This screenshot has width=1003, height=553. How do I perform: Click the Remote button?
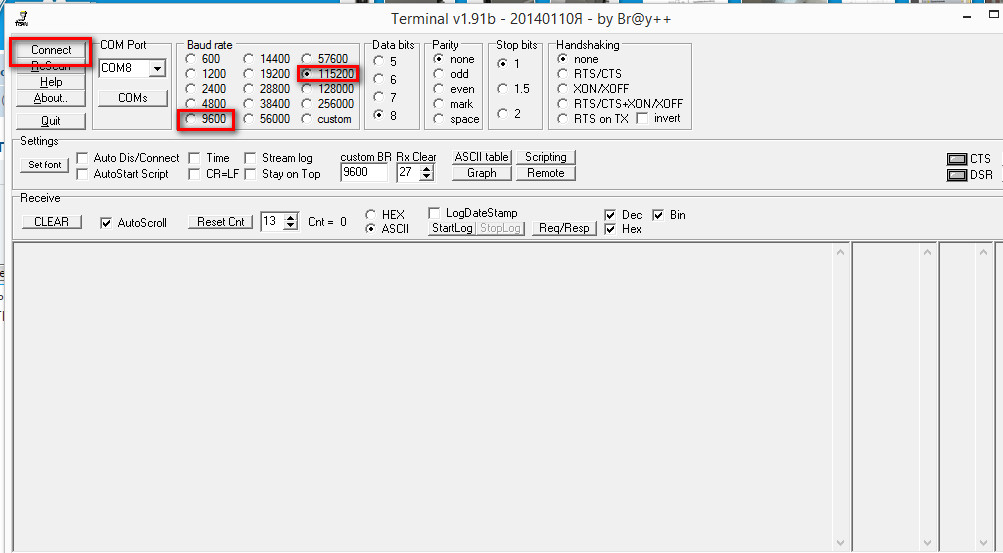click(546, 173)
